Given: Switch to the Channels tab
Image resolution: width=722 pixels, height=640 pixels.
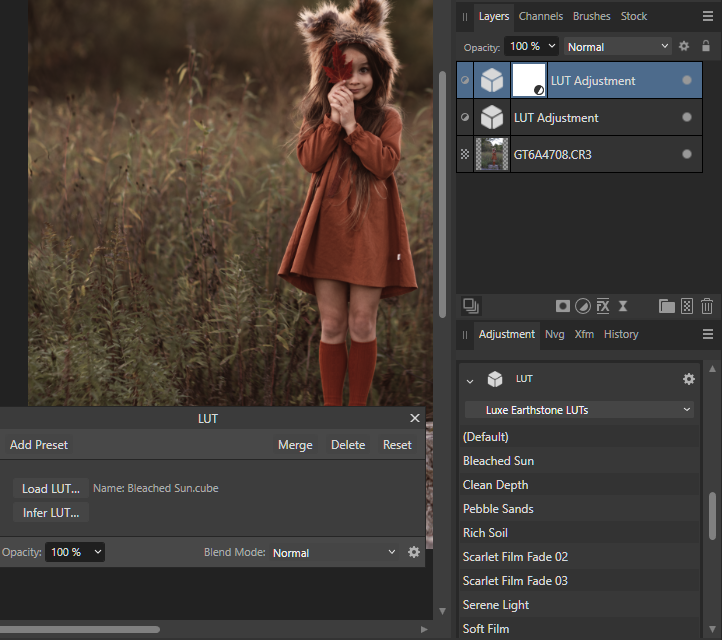Looking at the screenshot, I should [x=540, y=16].
